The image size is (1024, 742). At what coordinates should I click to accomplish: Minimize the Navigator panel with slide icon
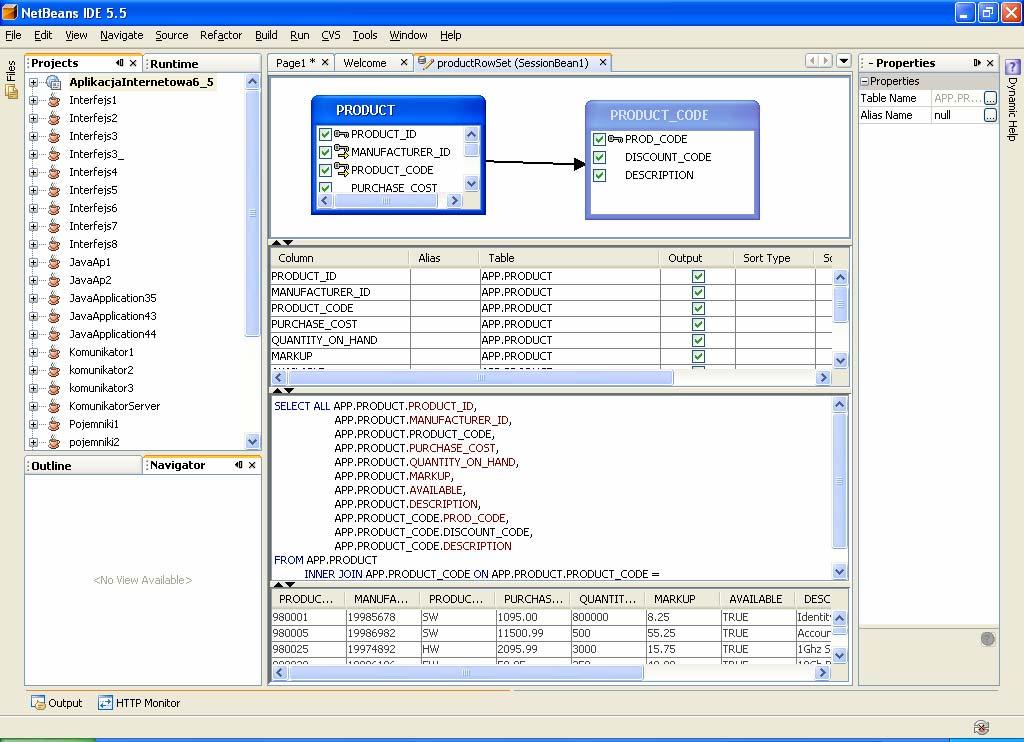coord(238,464)
